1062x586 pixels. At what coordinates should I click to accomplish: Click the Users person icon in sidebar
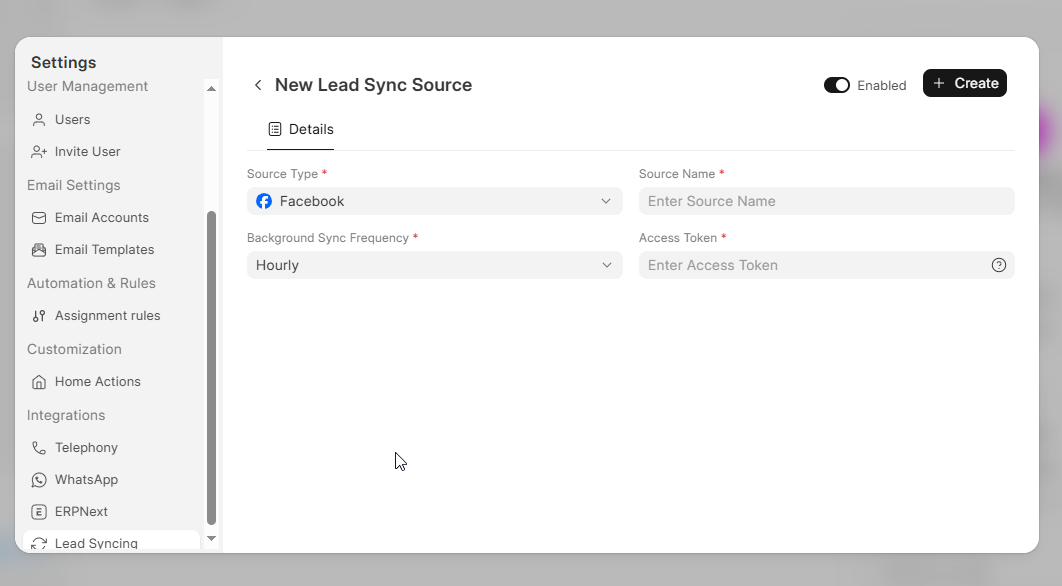(39, 120)
